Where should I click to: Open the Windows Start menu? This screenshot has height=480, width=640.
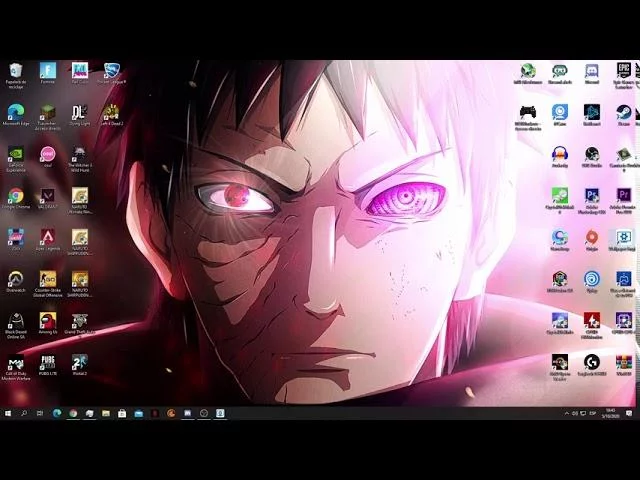pyautogui.click(x=8, y=413)
